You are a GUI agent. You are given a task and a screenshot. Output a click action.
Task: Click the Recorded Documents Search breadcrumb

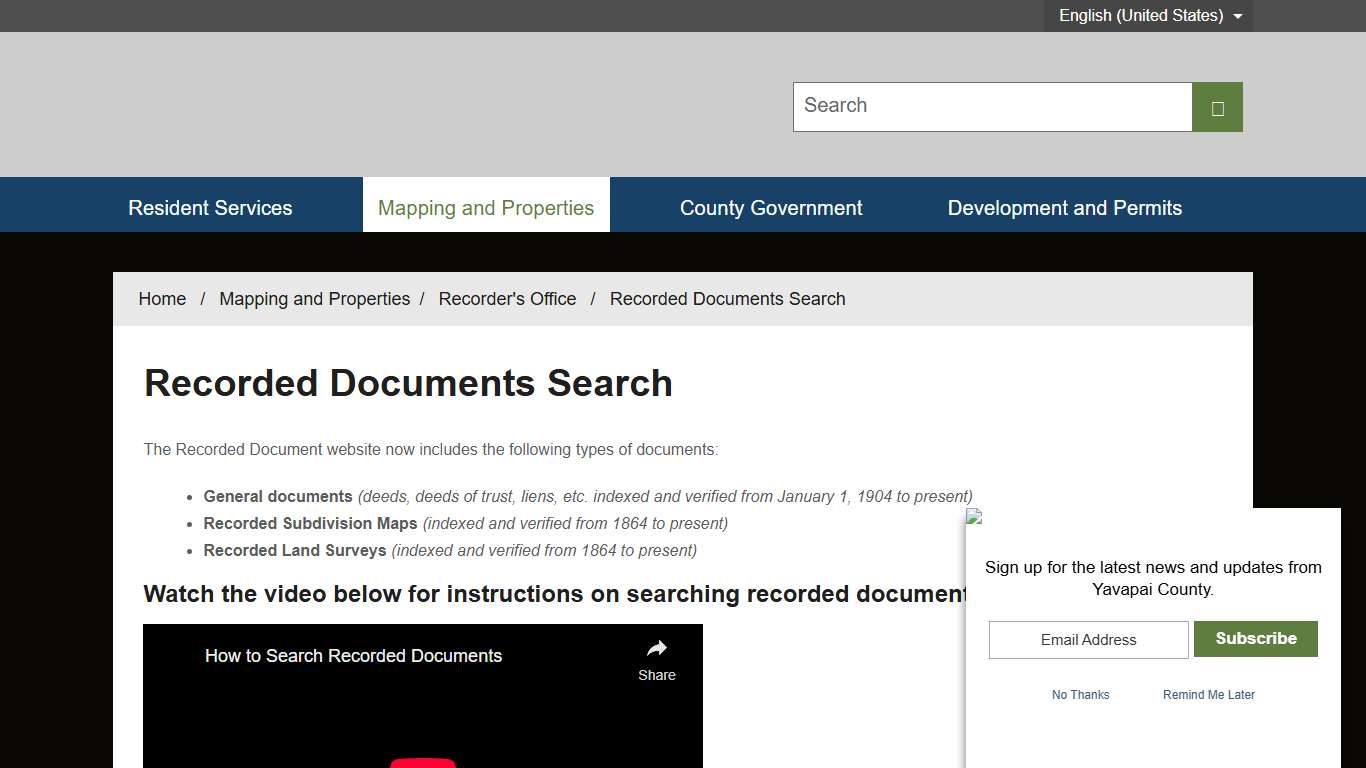click(x=727, y=298)
